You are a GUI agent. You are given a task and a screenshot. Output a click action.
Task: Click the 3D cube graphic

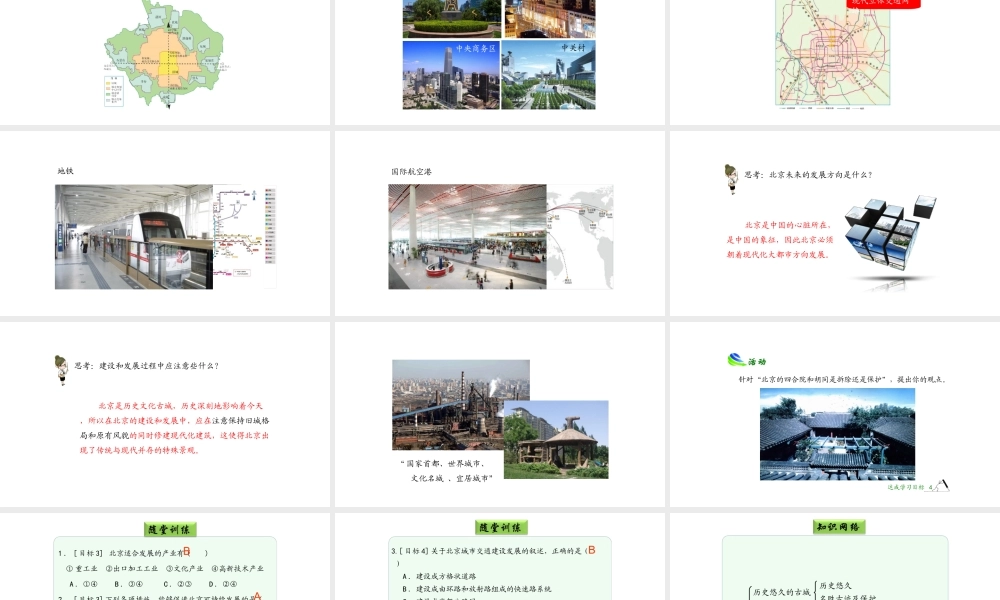888,238
